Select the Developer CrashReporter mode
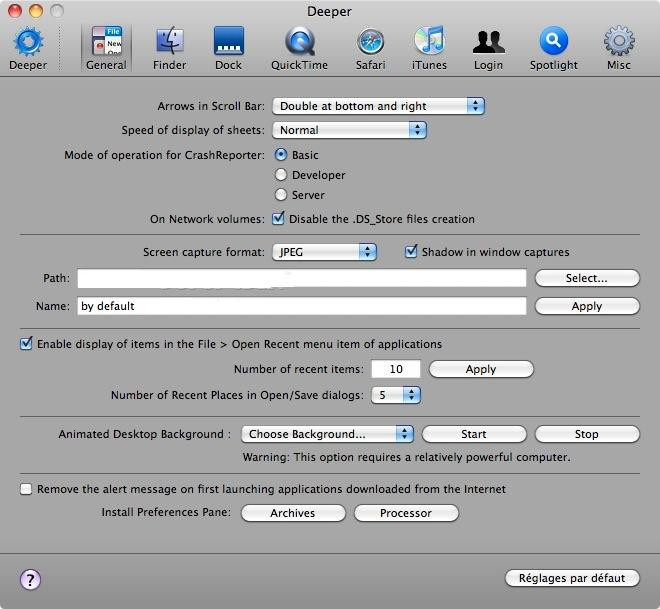The height and width of the screenshot is (609, 660). pyautogui.click(x=281, y=175)
